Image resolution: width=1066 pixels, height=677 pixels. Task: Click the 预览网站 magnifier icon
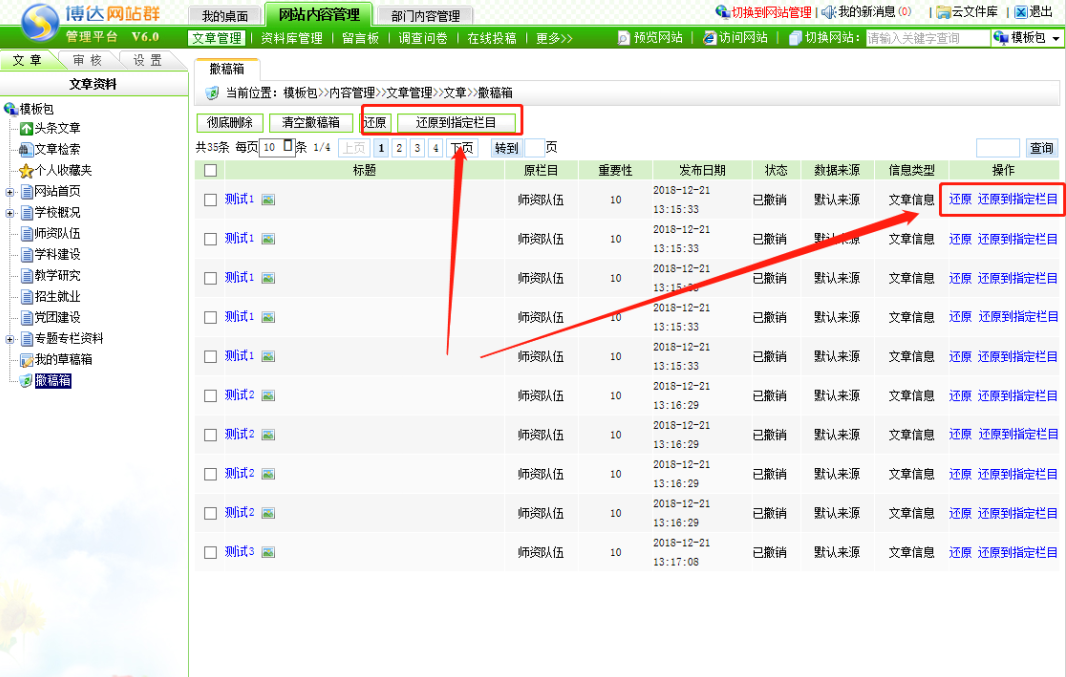click(x=624, y=38)
